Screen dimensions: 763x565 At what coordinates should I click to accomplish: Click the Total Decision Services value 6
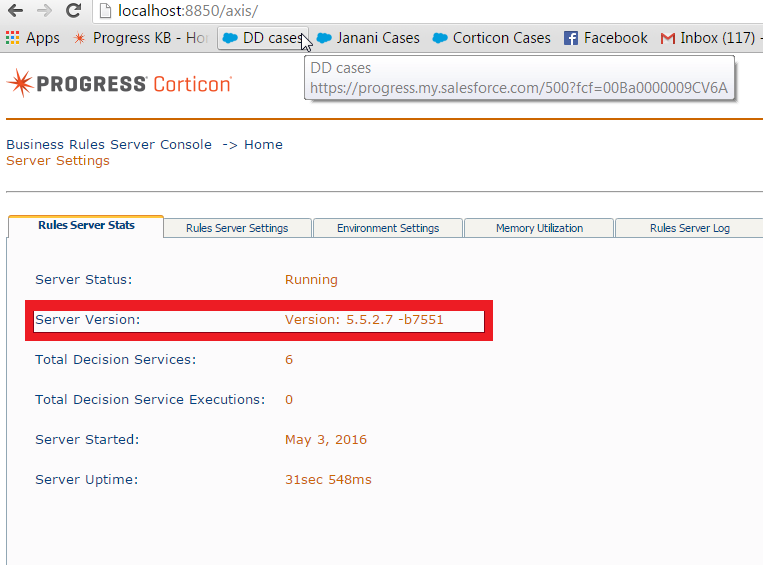[289, 360]
